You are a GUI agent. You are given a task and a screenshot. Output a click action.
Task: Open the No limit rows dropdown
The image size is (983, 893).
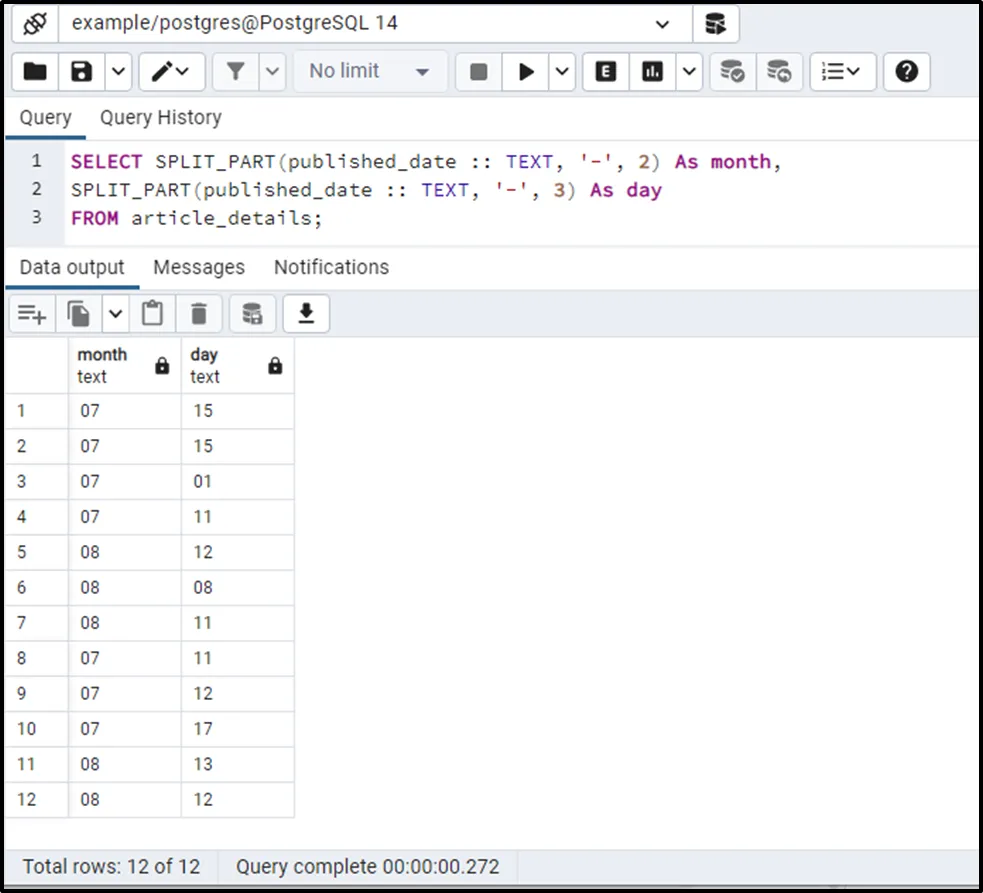tap(368, 72)
